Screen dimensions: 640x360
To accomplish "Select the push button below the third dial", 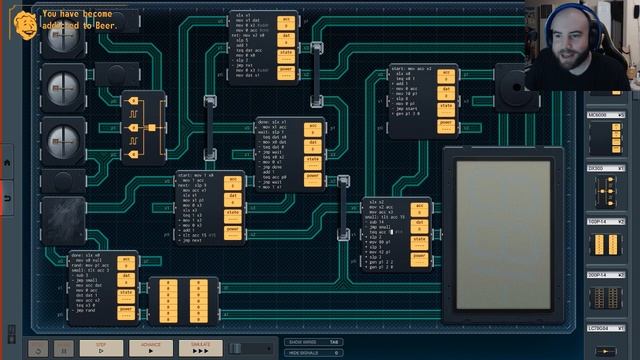I will coord(63,181).
